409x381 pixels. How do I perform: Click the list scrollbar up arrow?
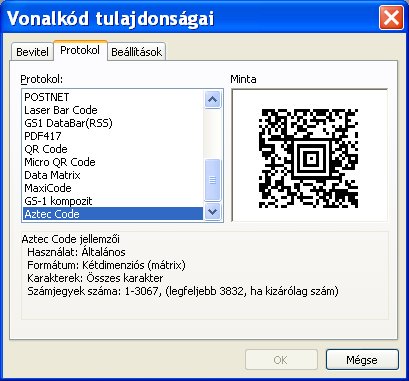[213, 99]
